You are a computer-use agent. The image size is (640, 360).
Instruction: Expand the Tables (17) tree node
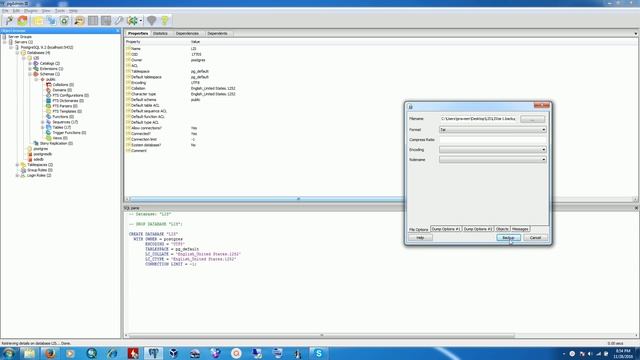tap(42, 127)
